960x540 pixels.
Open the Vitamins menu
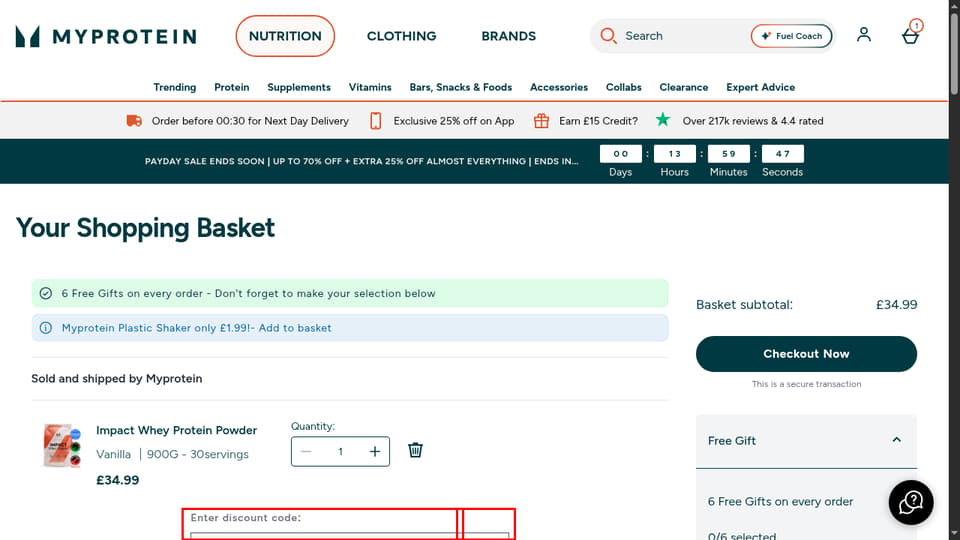(370, 87)
